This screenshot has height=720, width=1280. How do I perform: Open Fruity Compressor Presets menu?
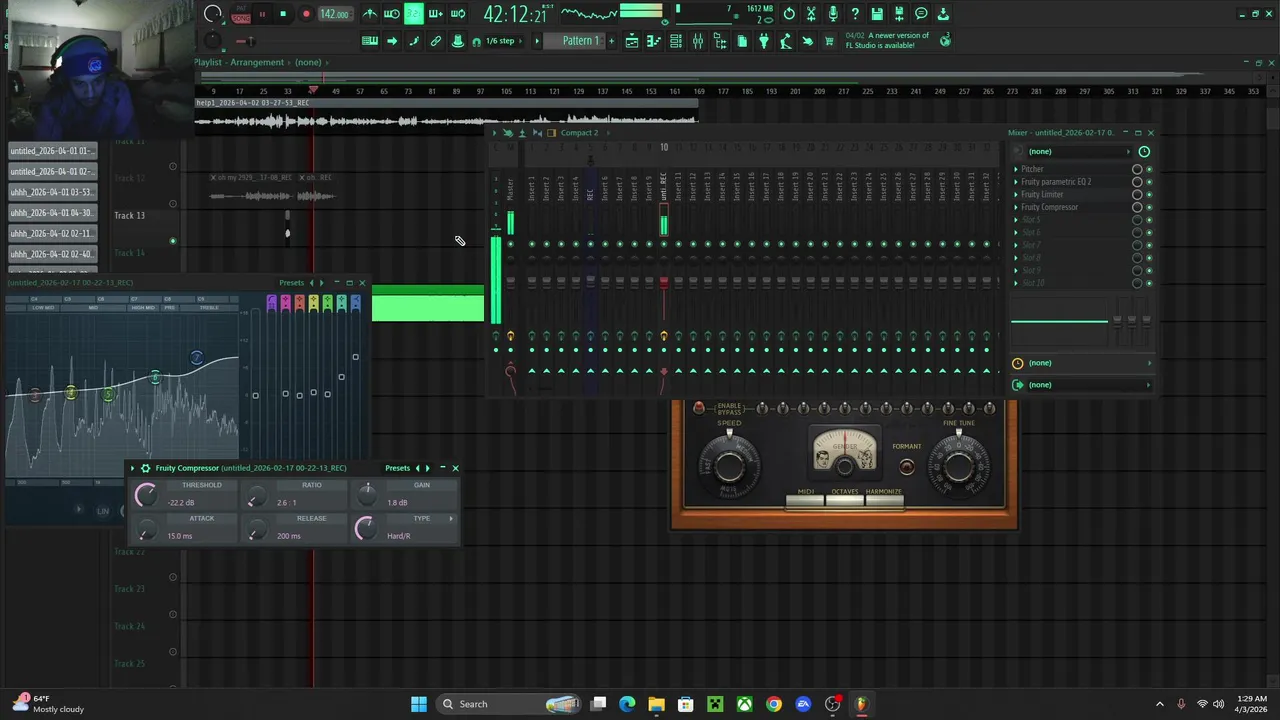[397, 468]
